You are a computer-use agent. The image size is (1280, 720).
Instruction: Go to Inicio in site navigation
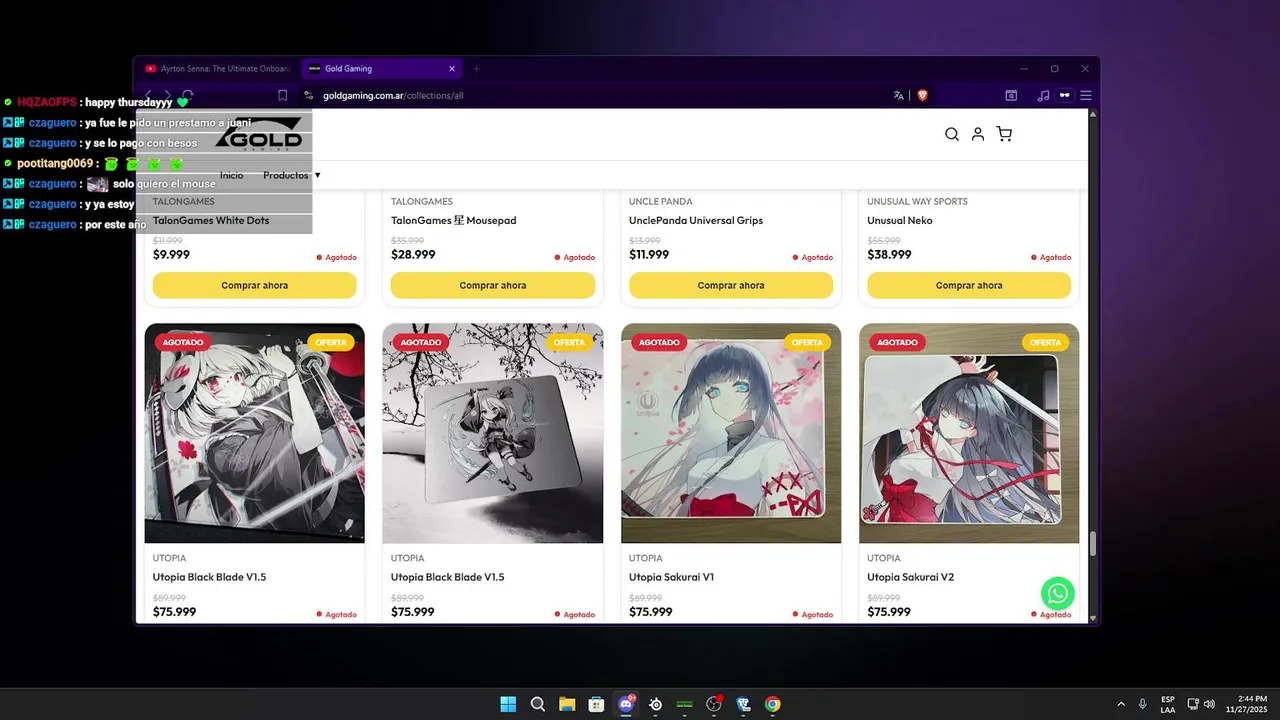(232, 175)
